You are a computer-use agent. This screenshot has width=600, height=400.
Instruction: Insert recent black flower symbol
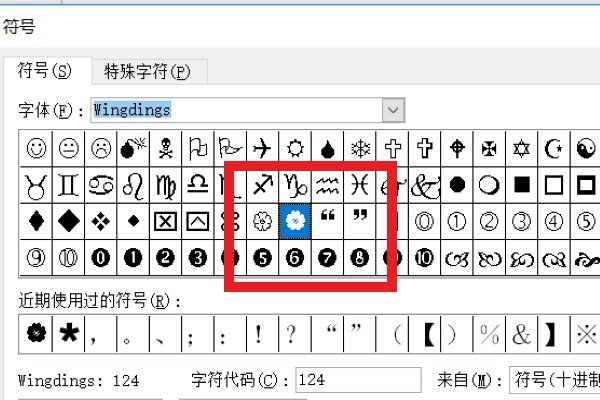click(36, 334)
